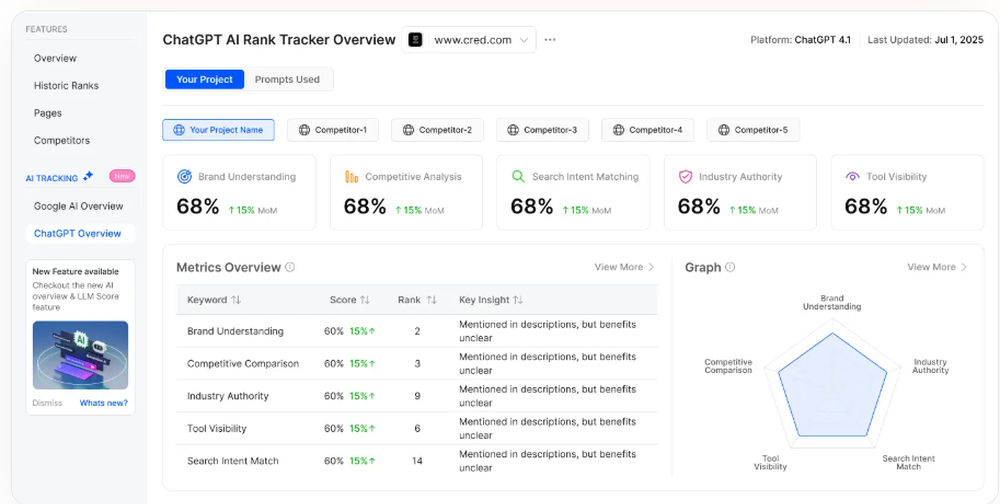Click the Competitive Analysis bar chart icon

tap(351, 177)
